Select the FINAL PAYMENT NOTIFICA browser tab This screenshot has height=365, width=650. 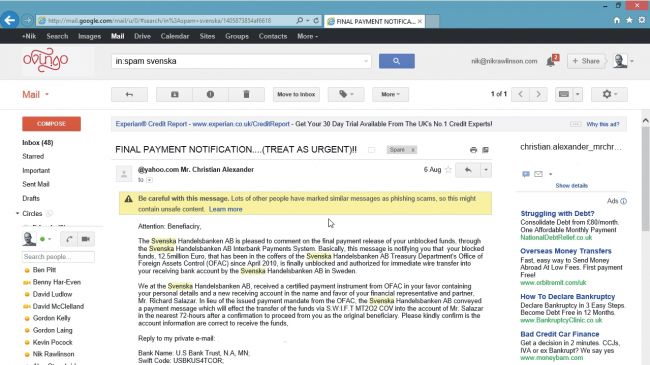(374, 21)
